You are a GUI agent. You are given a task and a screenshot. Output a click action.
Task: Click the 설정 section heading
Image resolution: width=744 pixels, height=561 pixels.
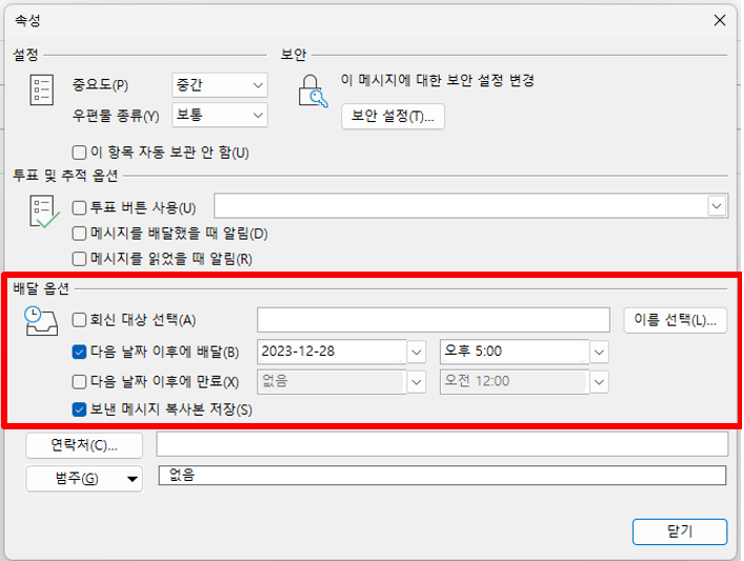[x=26, y=55]
